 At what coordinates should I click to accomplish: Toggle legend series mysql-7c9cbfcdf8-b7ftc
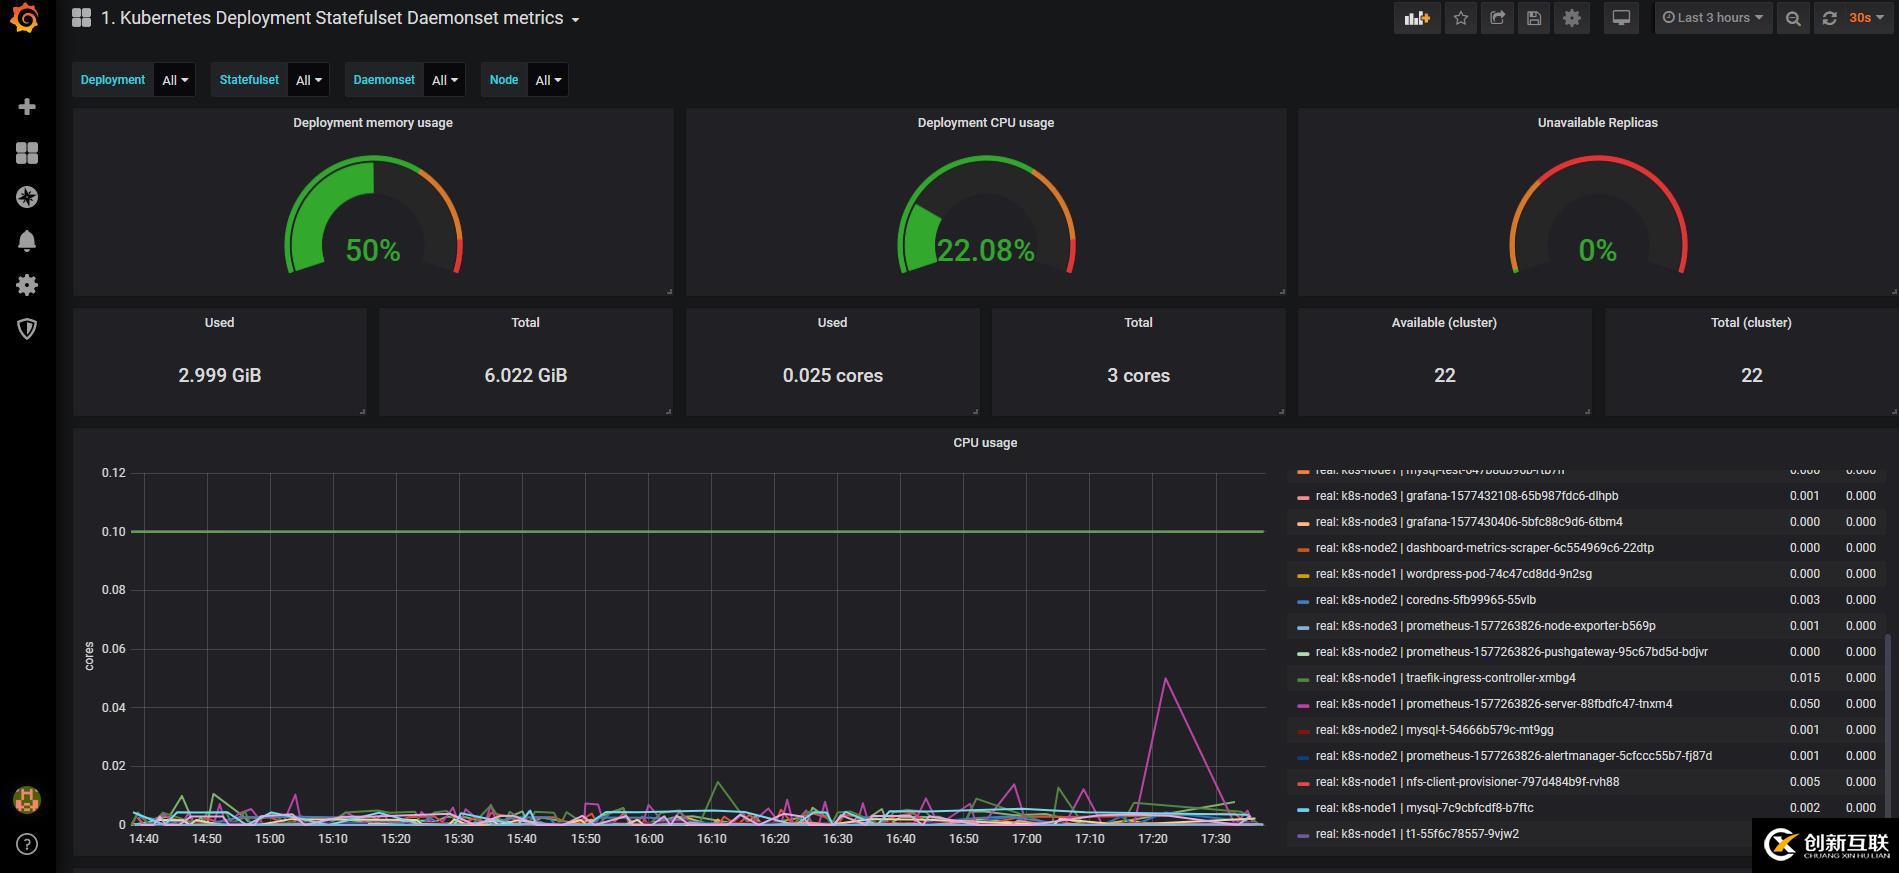tap(1424, 808)
